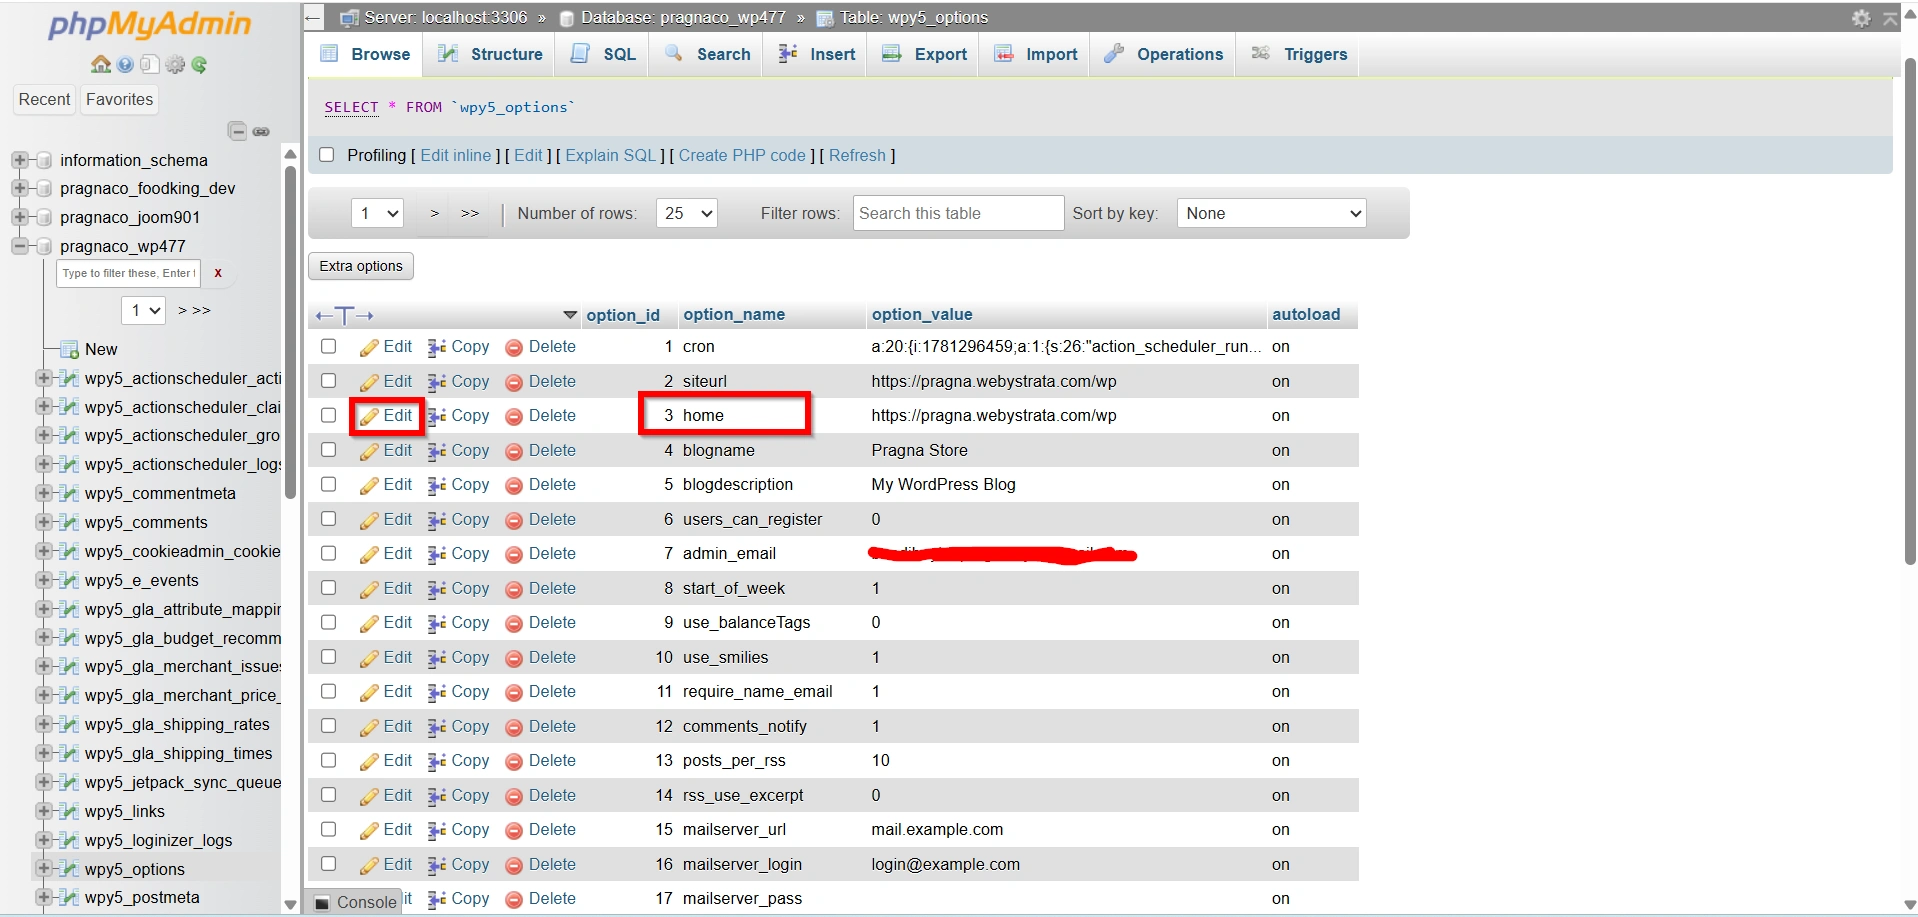
Task: Click the Create PHP code link
Action: [x=742, y=155]
